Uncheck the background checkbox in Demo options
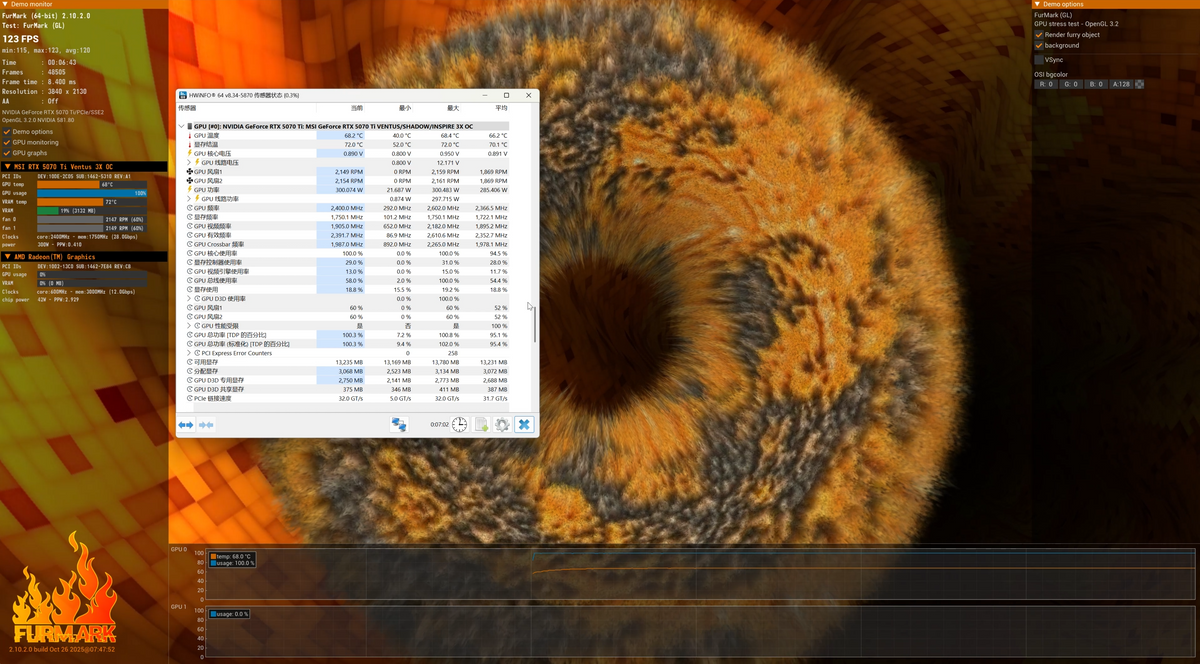The height and width of the screenshot is (664, 1200). [1039, 46]
